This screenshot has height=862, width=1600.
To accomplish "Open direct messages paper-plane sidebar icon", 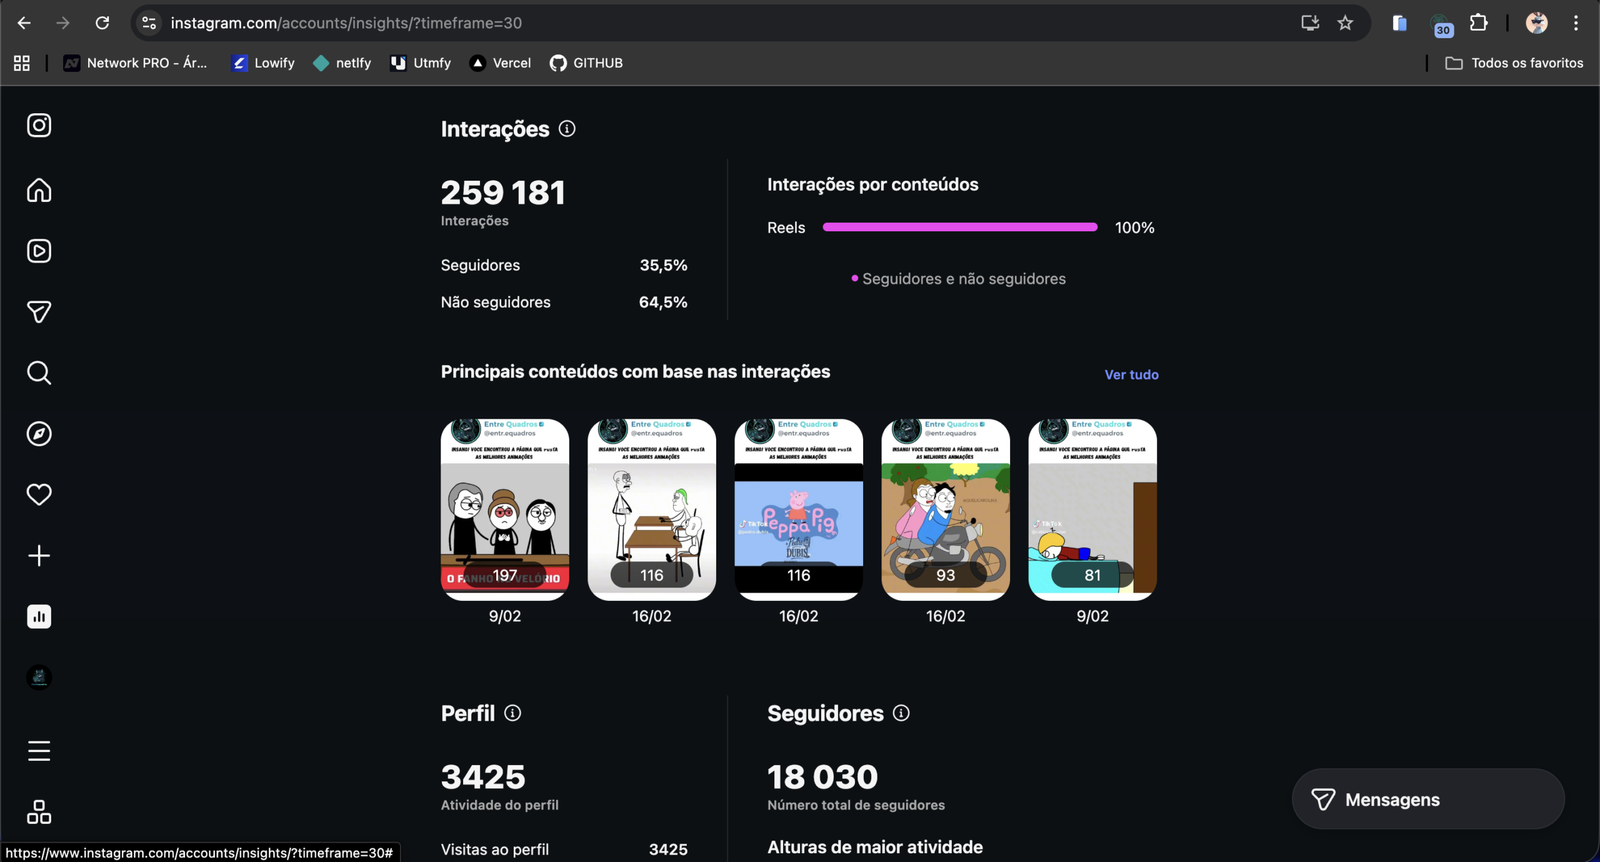I will tap(39, 312).
